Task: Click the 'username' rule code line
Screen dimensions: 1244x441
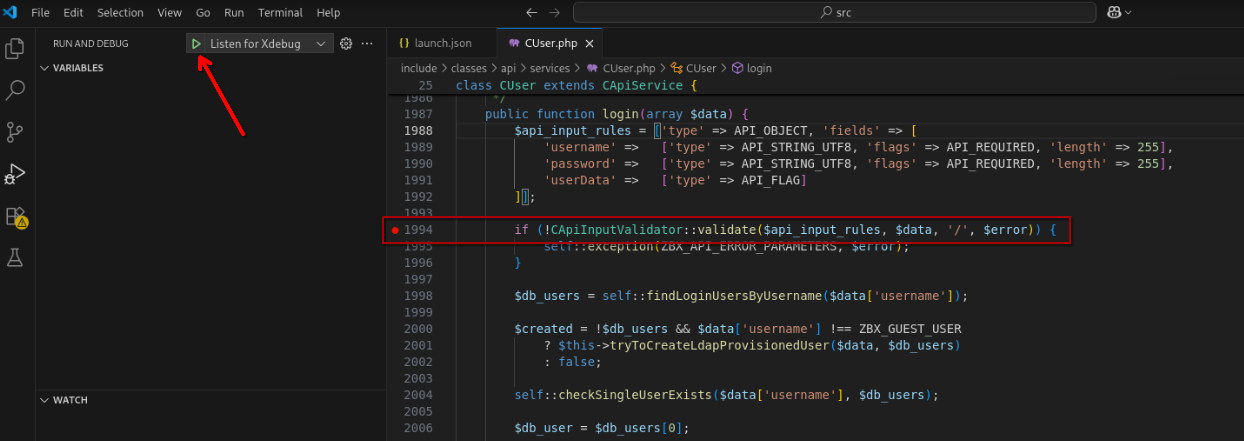Action: [x=857, y=147]
